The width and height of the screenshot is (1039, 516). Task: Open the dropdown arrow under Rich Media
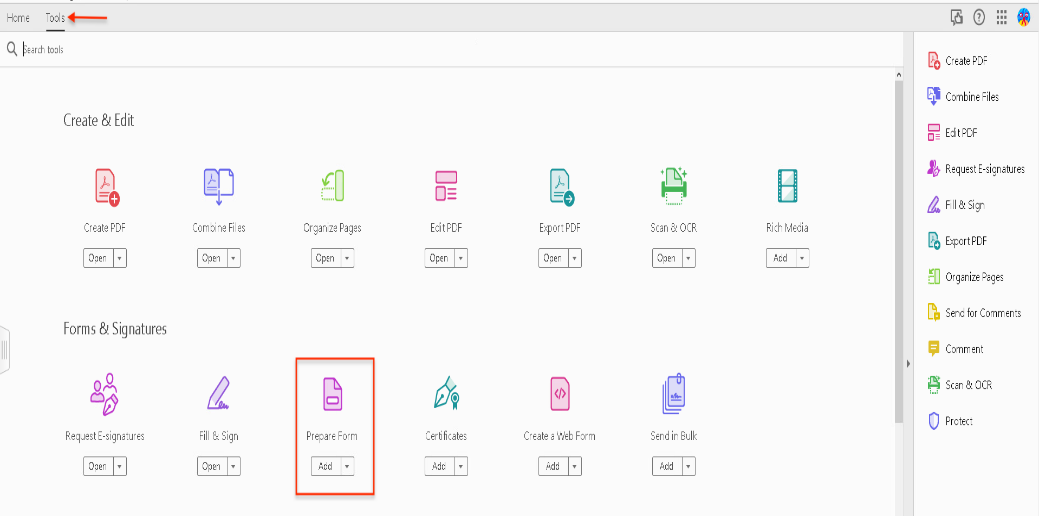(x=802, y=258)
